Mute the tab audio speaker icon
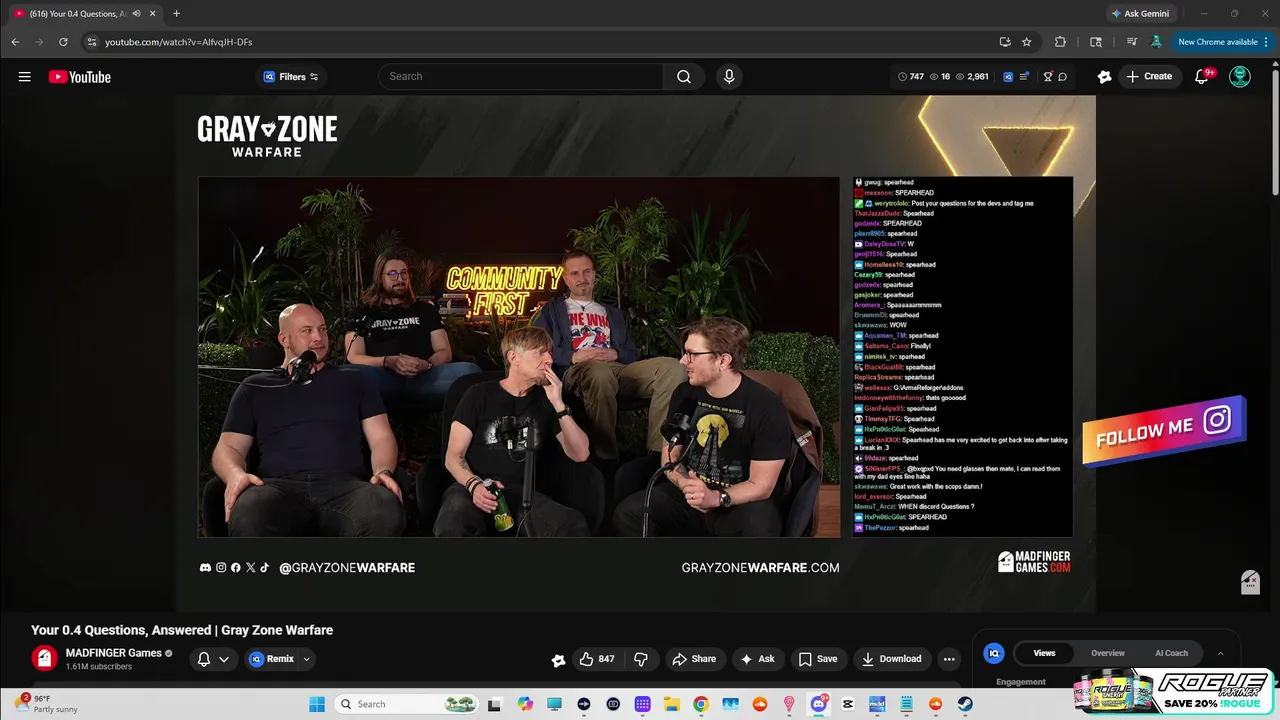This screenshot has width=1280, height=720. 136,13
